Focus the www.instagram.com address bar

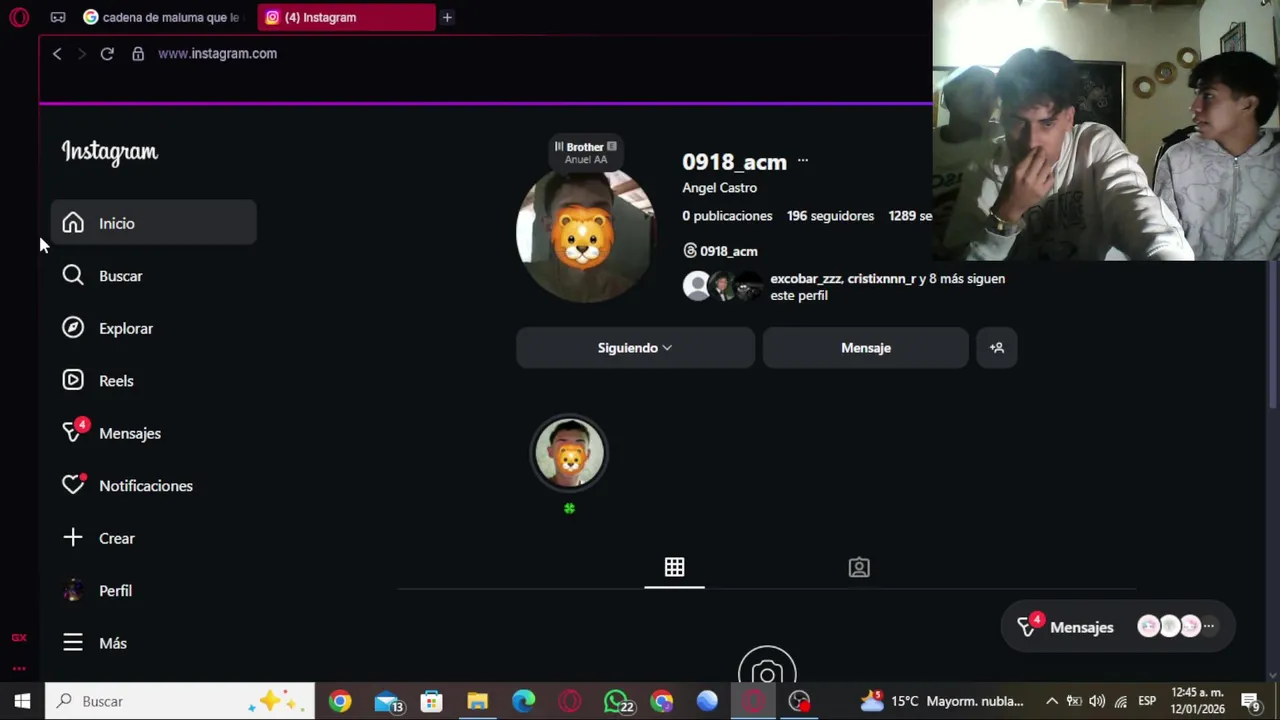(217, 54)
